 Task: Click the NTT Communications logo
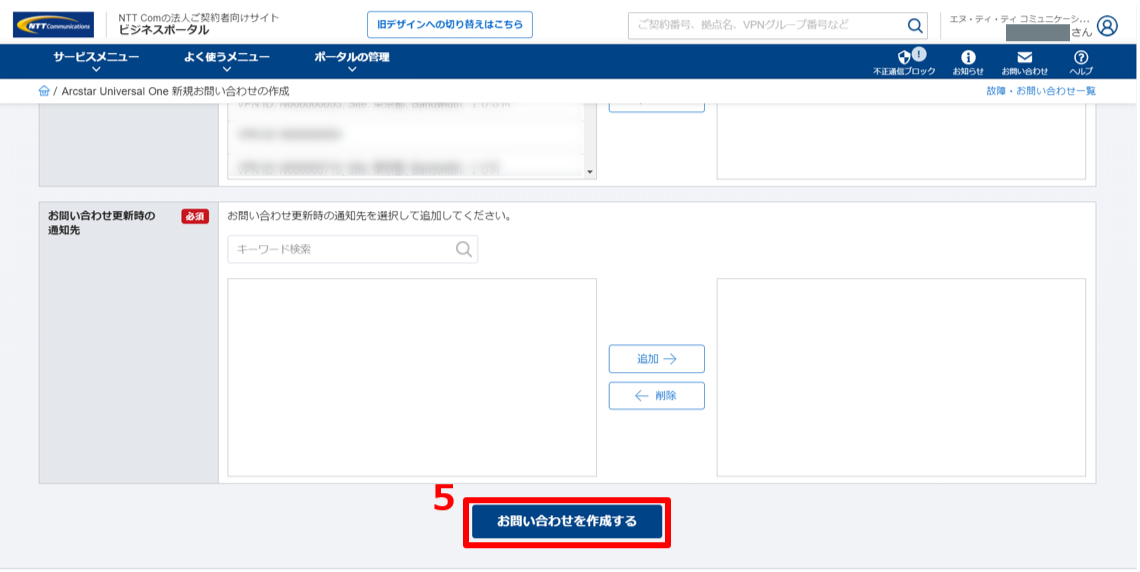click(53, 24)
